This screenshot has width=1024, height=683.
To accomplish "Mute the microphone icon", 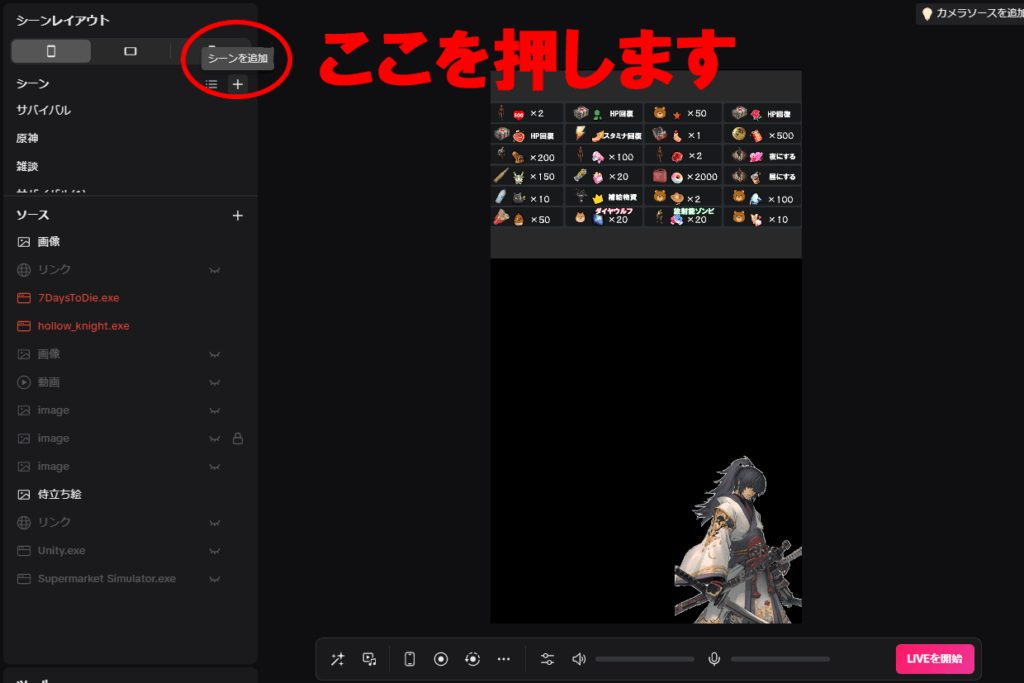I will click(714, 659).
